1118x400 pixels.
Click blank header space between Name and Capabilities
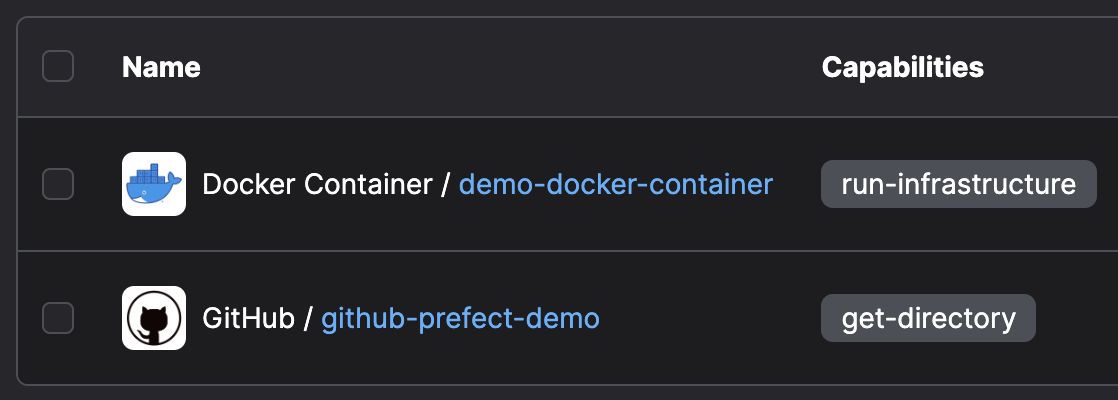[x=511, y=67]
